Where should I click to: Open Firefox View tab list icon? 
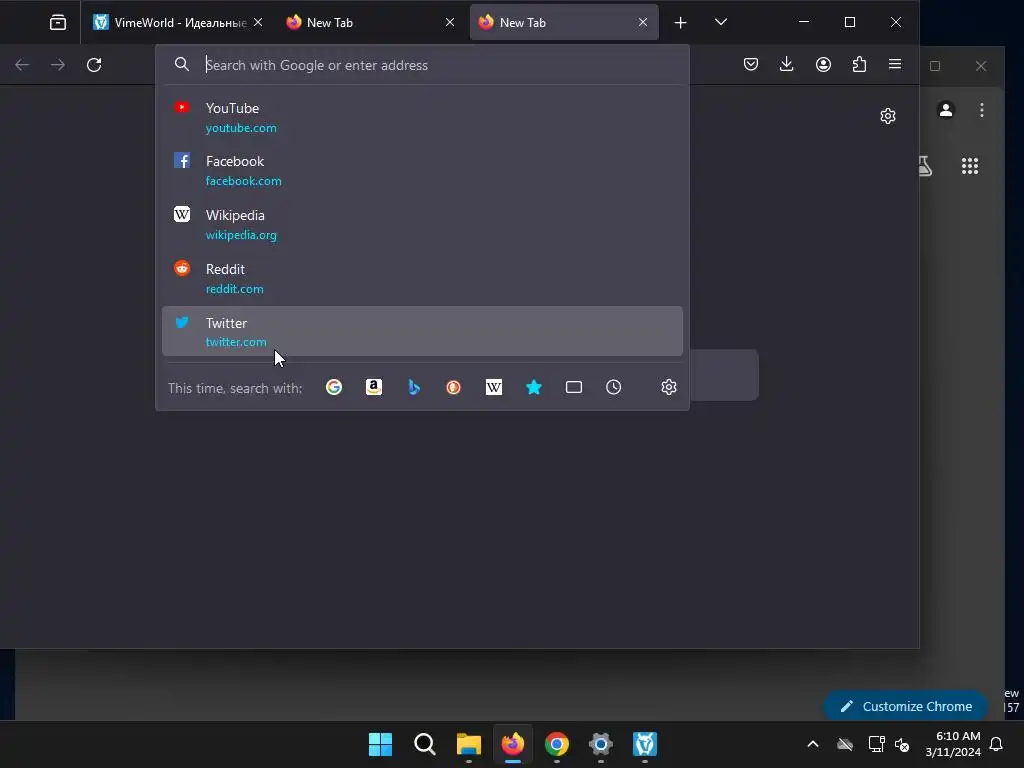[57, 22]
